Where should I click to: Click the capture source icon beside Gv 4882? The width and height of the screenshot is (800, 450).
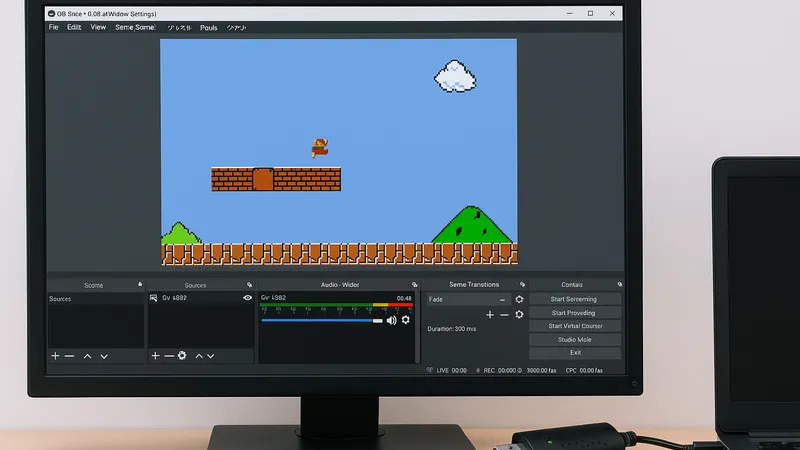point(154,298)
